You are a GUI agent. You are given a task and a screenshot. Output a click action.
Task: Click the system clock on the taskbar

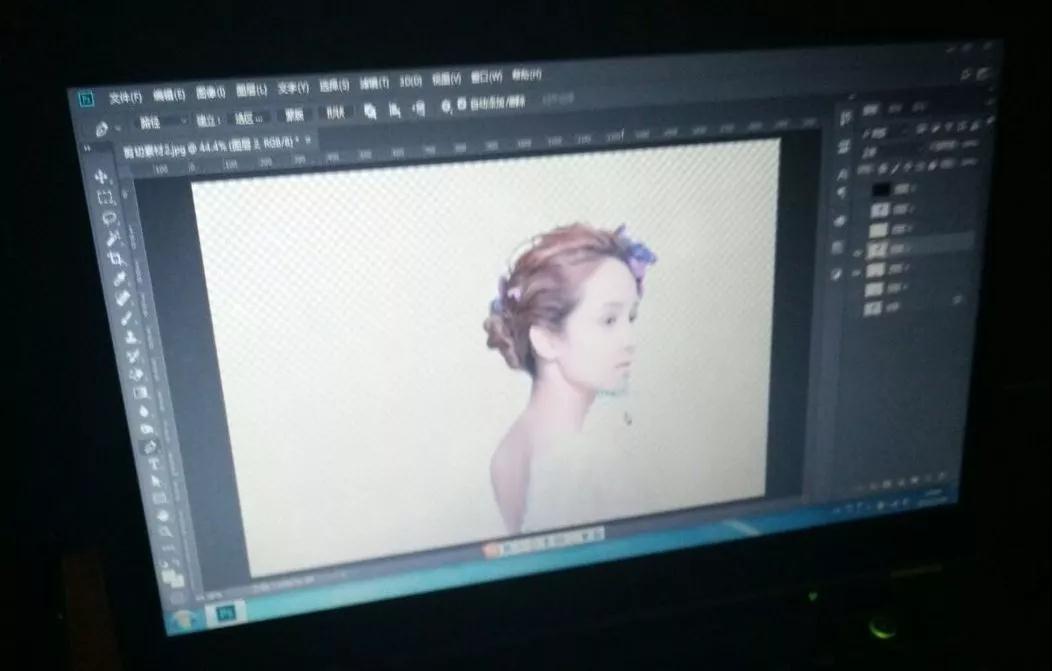935,497
